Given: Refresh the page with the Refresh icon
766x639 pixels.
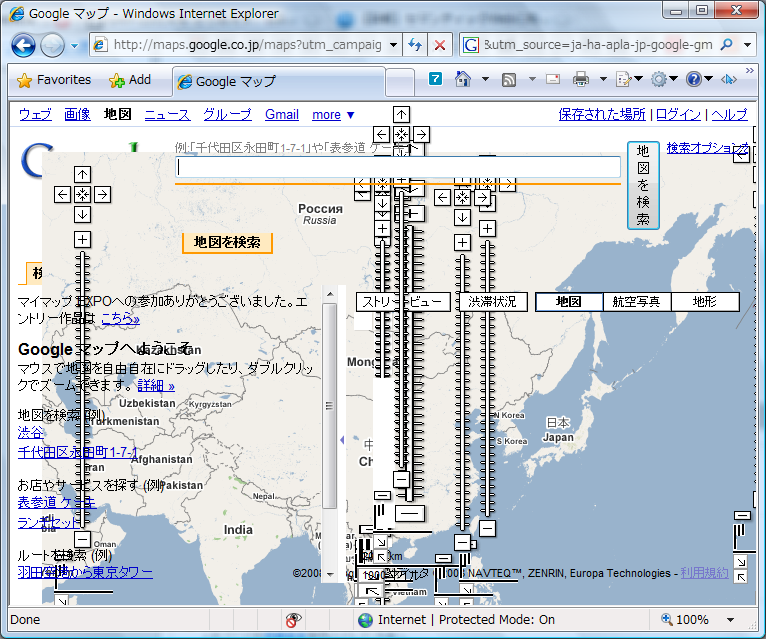Looking at the screenshot, I should pyautogui.click(x=415, y=45).
